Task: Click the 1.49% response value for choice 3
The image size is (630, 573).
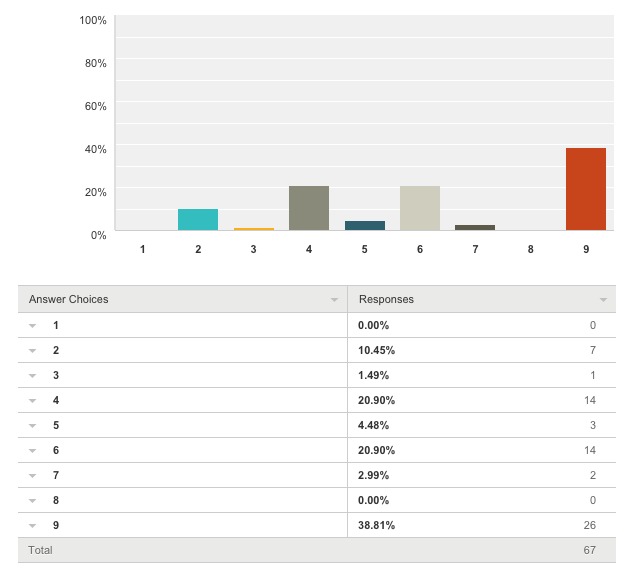Action: point(374,376)
